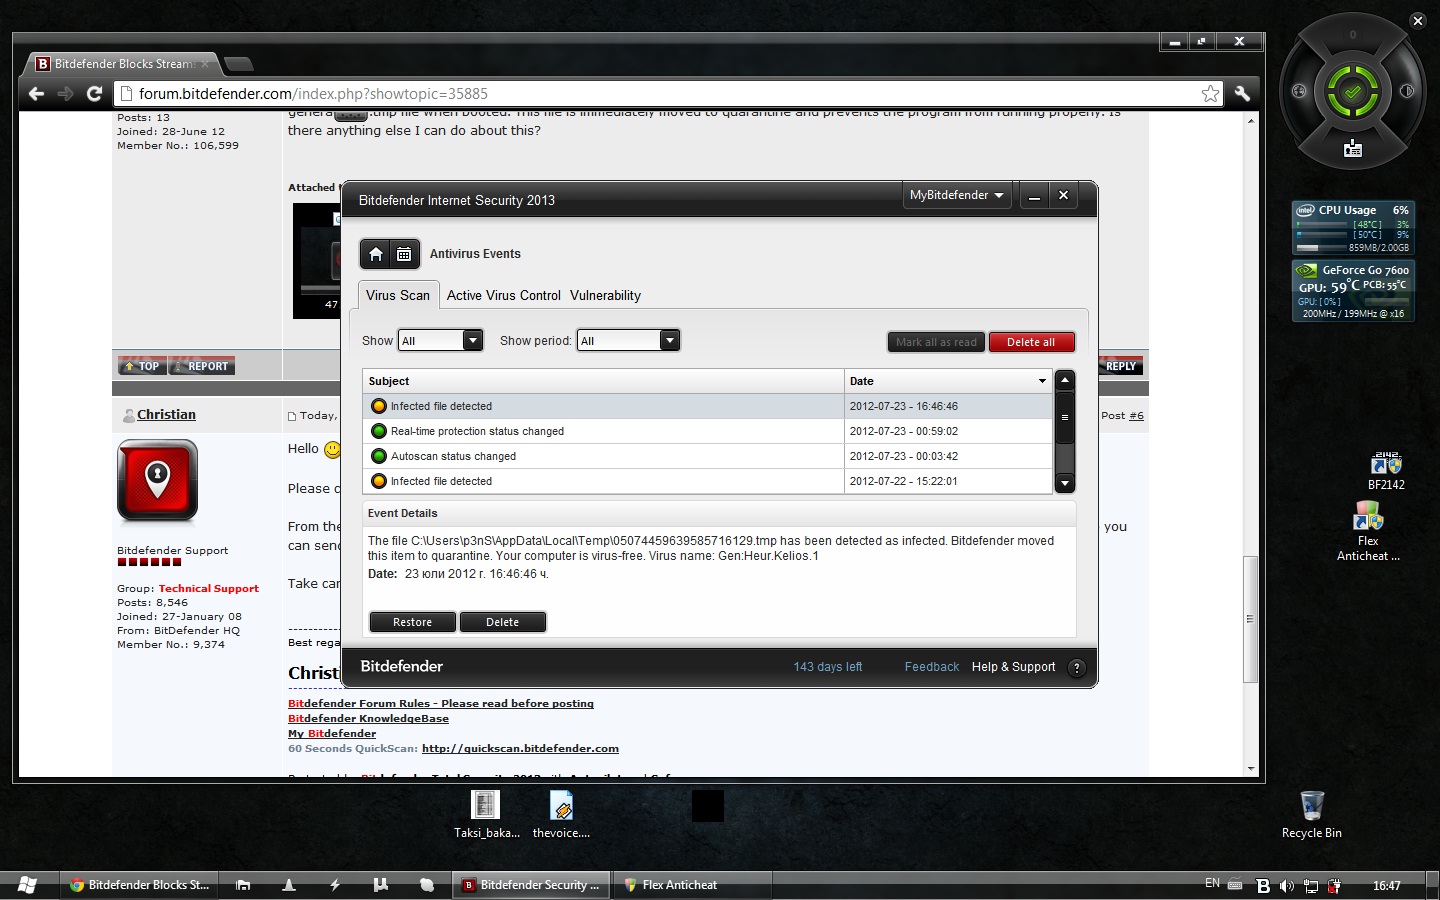Click the green checkmark center of Bitdefender widget
The image size is (1440, 900).
pos(1352,92)
